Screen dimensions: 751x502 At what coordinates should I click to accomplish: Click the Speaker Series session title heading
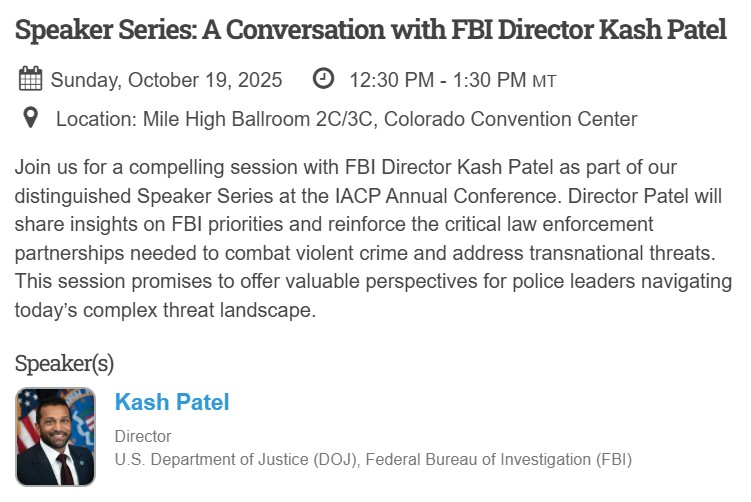pos(371,30)
